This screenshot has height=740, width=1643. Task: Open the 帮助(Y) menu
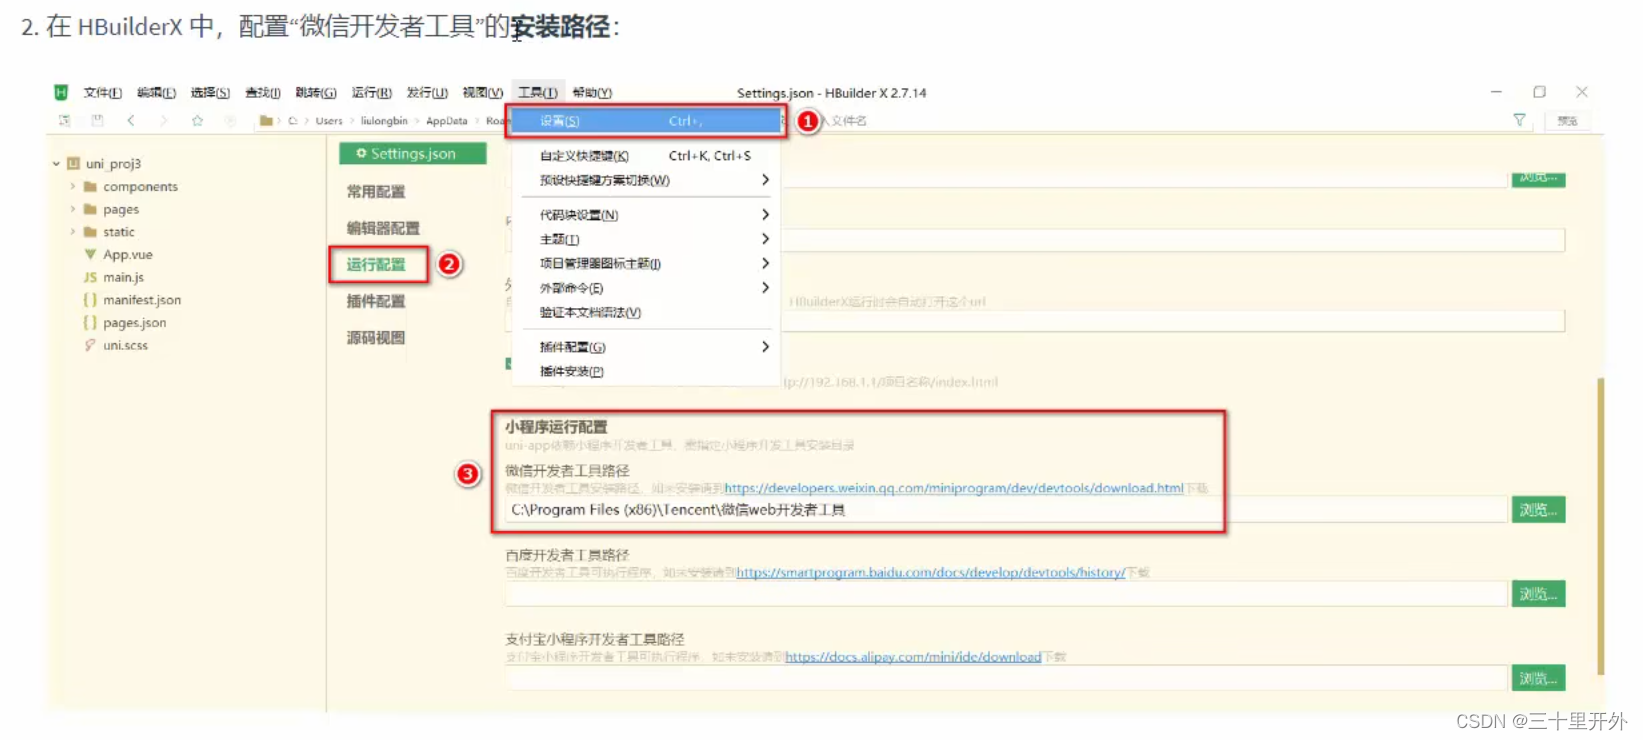592,92
